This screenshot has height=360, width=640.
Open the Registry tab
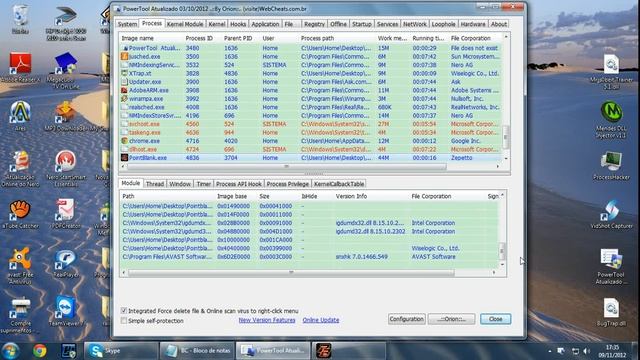314,24
